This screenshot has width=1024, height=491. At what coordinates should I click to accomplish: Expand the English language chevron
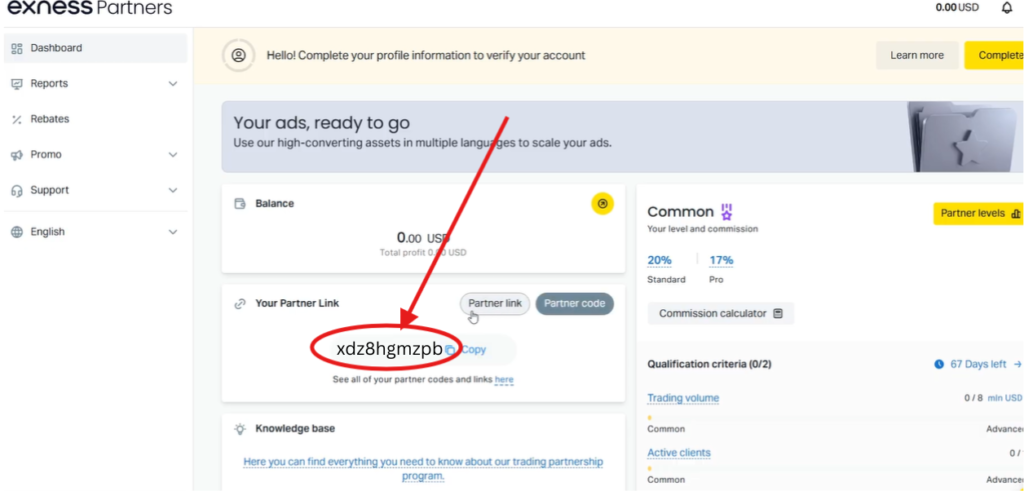[173, 232]
